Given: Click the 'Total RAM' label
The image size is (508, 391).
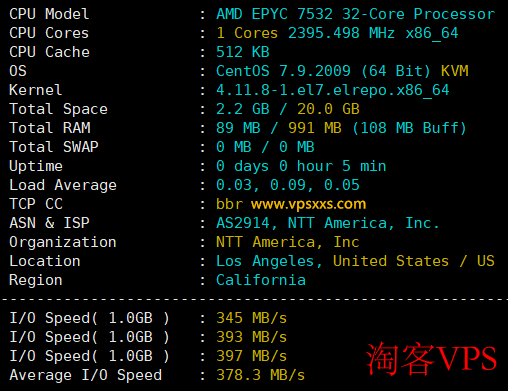Looking at the screenshot, I should (x=50, y=128).
